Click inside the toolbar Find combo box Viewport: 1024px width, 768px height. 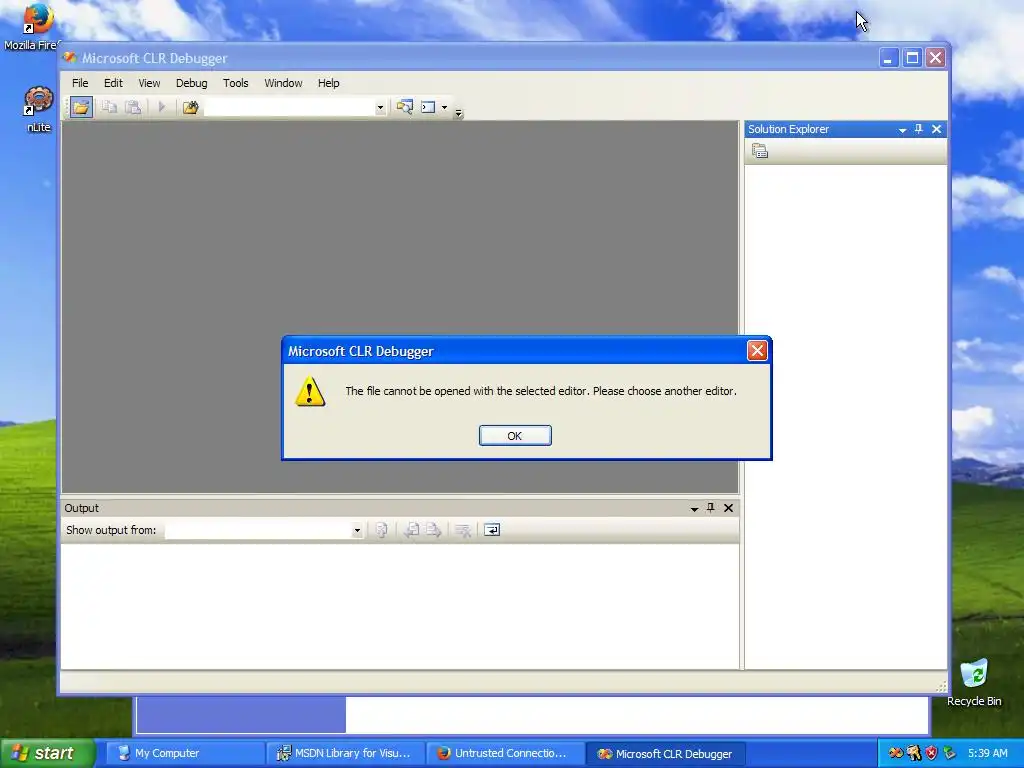click(x=289, y=108)
